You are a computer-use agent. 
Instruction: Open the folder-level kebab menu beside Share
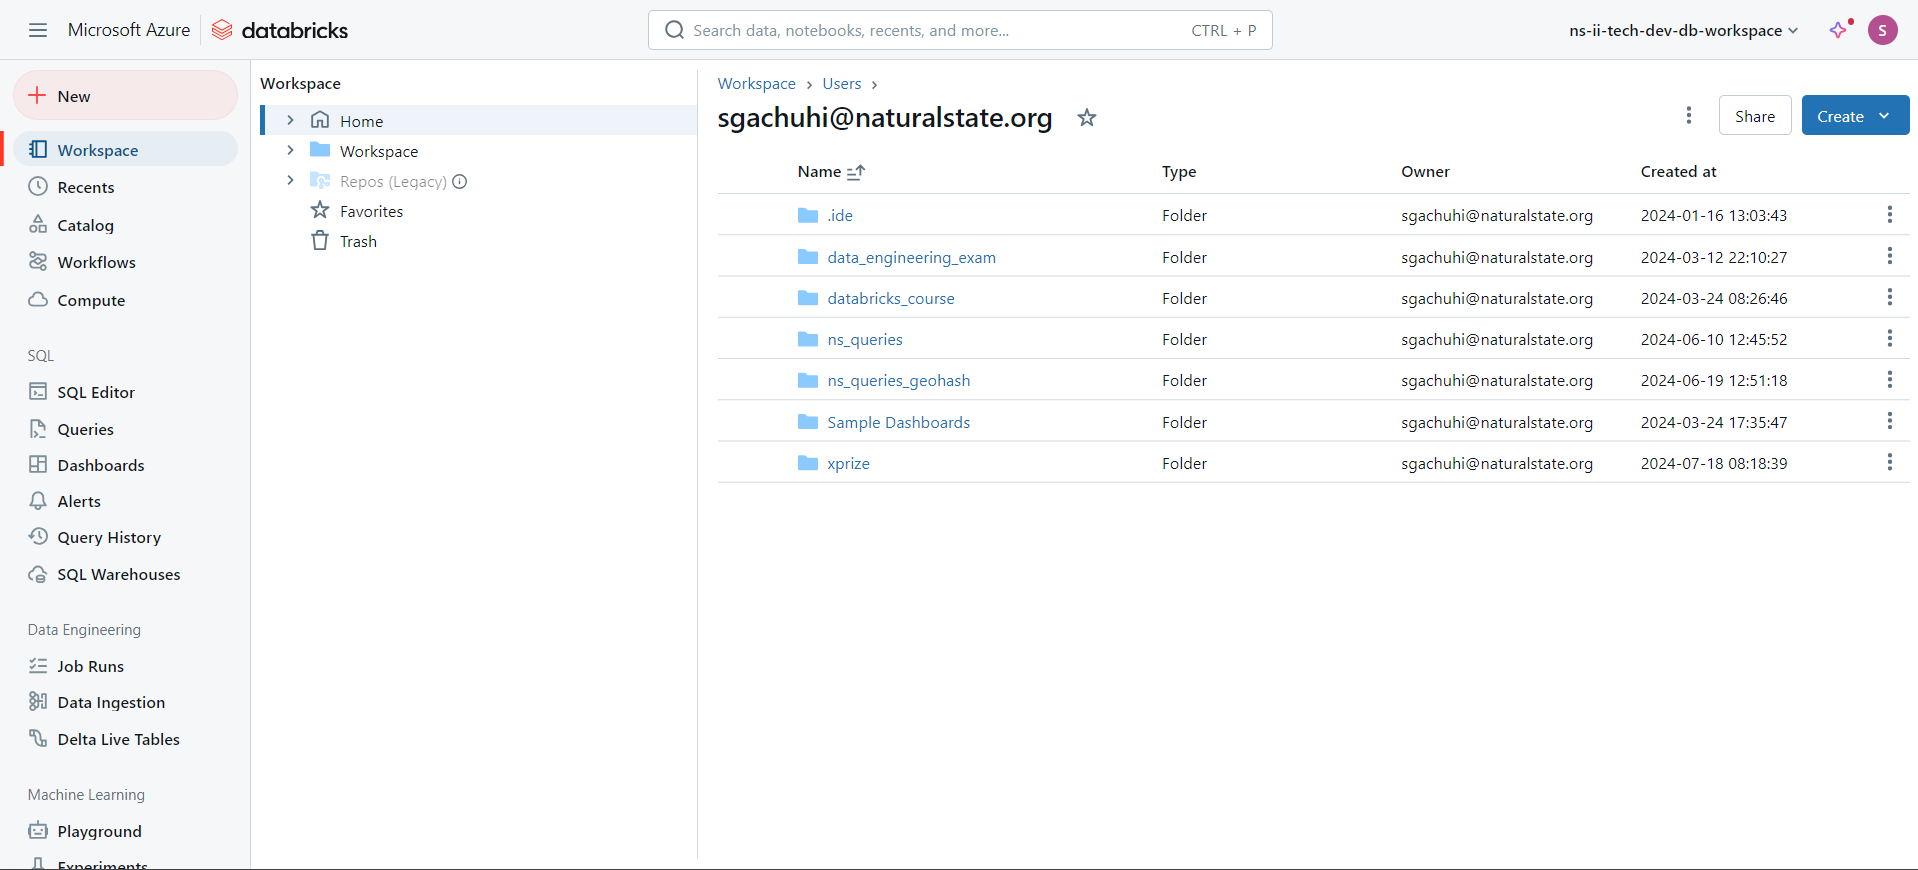(x=1689, y=116)
